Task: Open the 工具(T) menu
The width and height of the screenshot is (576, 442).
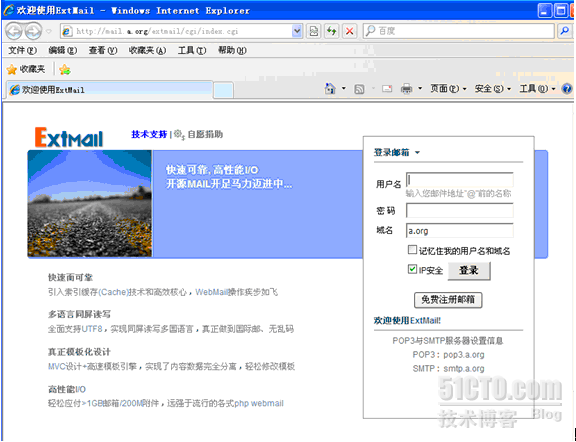Action: [x=192, y=50]
